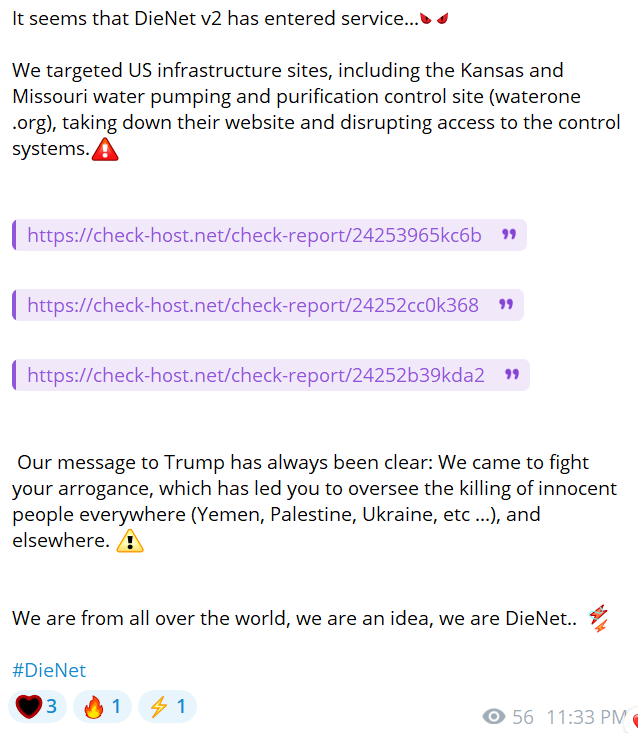Click the 11:33 PM timestamp
The image size is (638, 733).
coord(587,717)
